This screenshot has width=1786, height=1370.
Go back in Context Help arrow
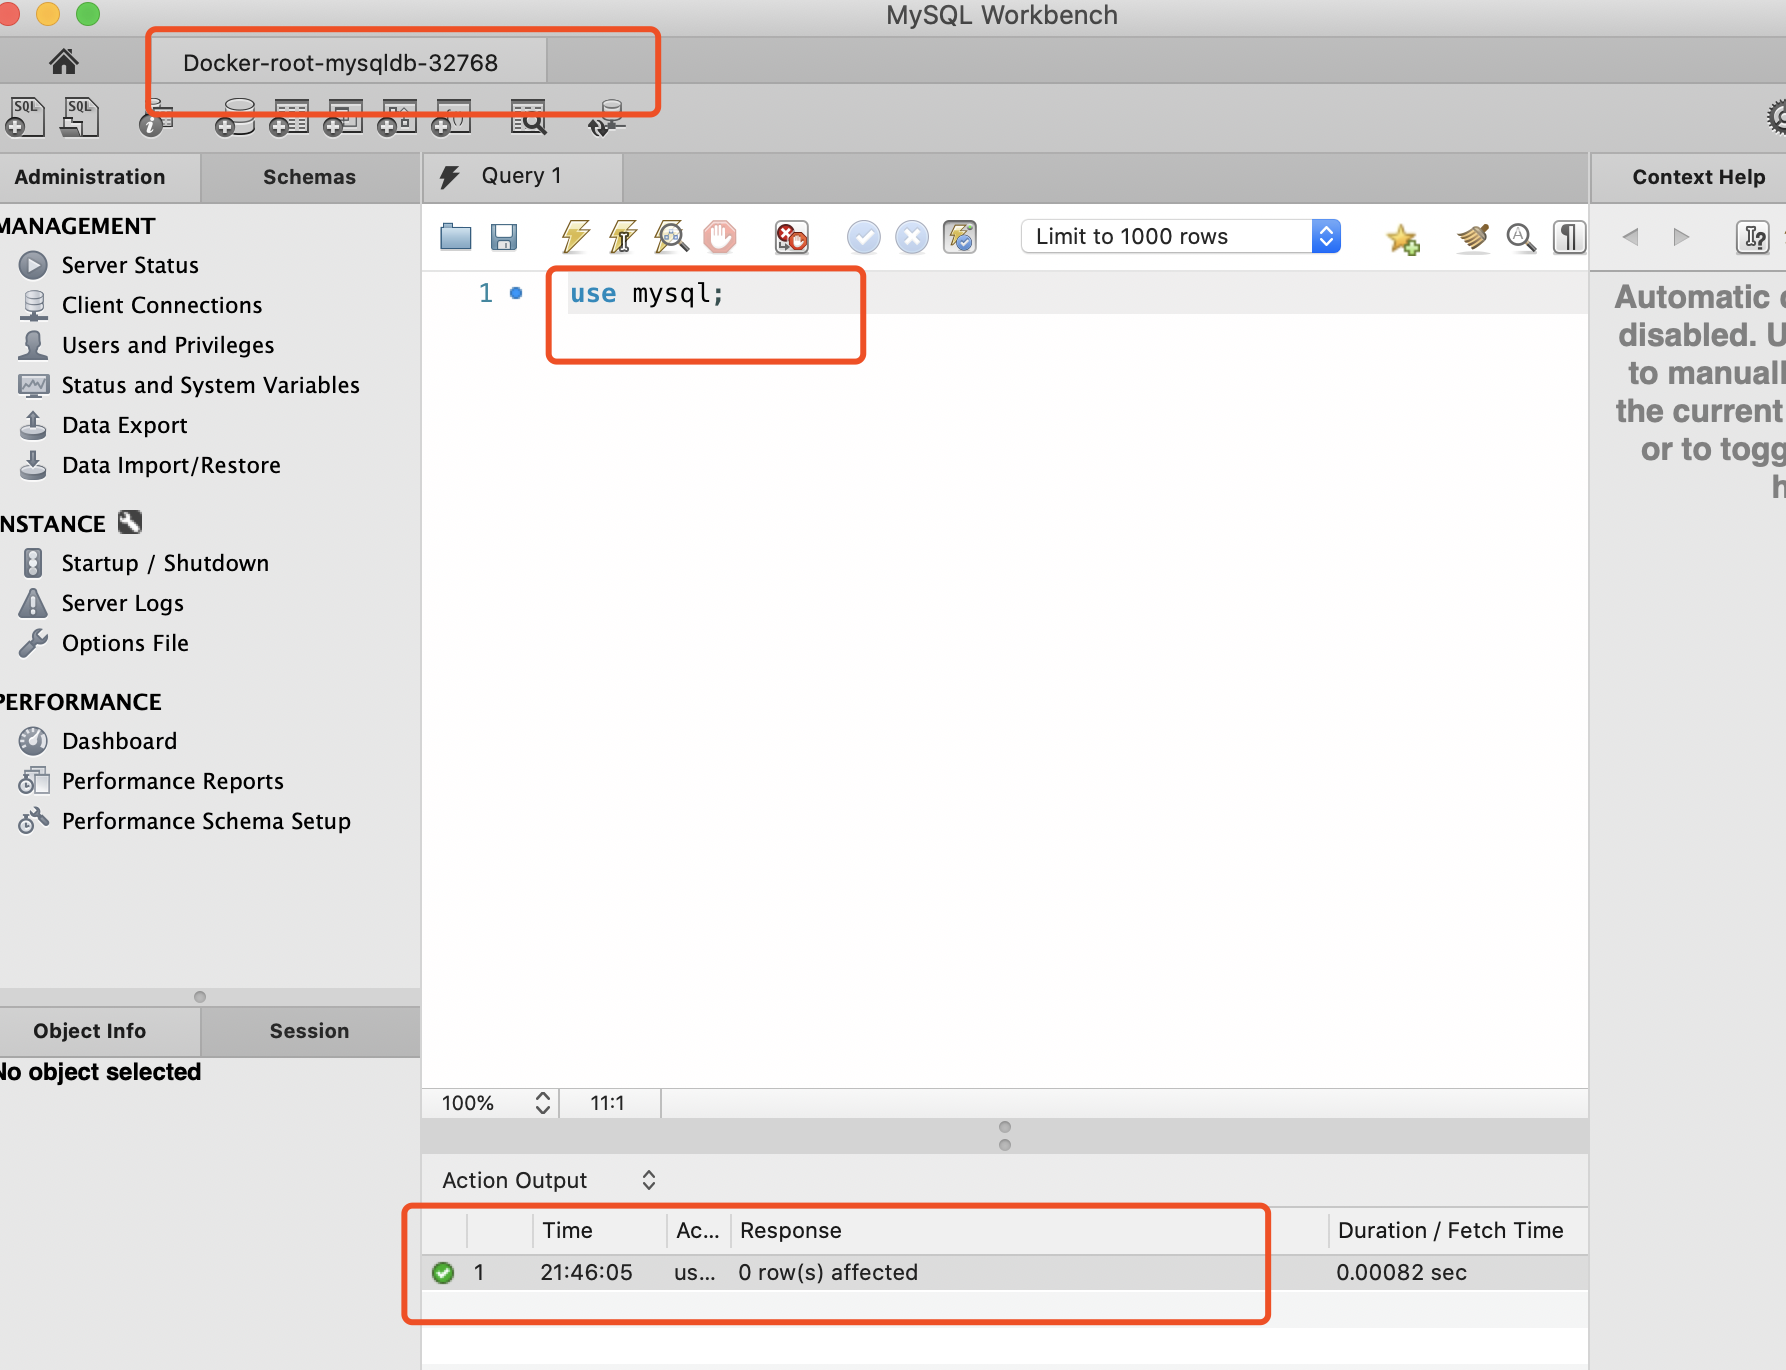1630,237
